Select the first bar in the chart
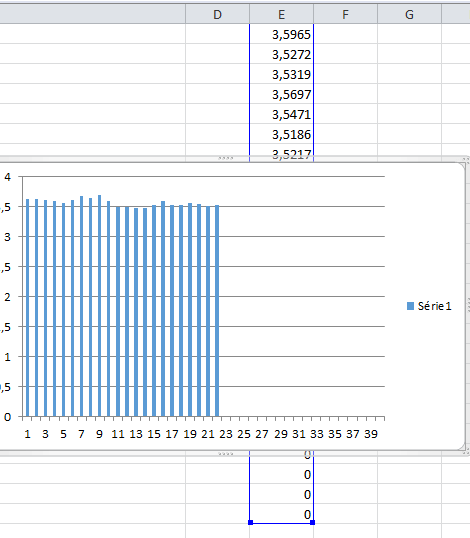470x538 pixels. pos(27,307)
